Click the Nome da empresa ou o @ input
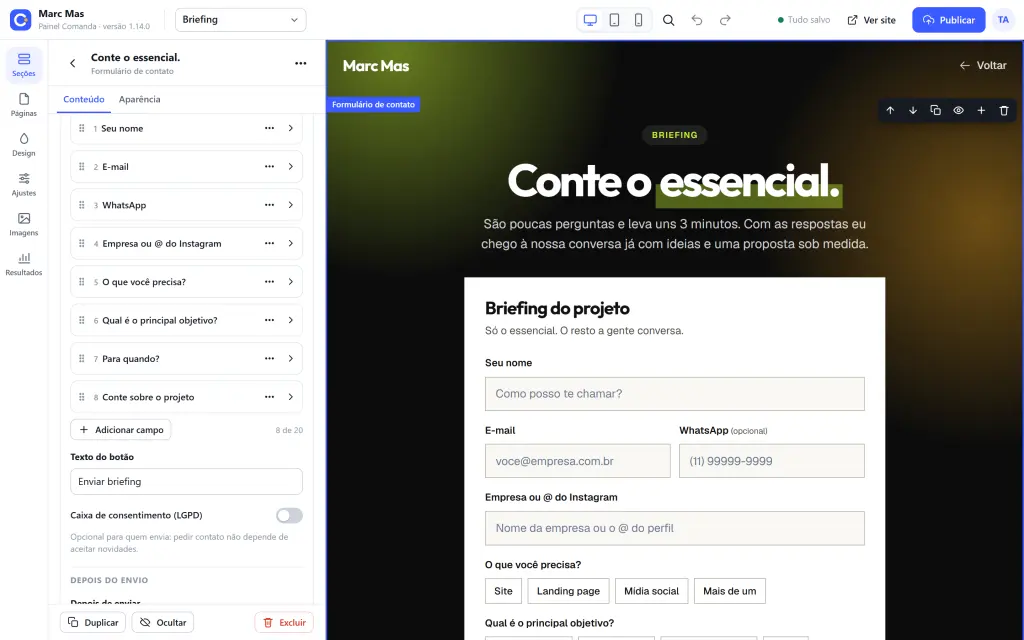 [x=675, y=528]
